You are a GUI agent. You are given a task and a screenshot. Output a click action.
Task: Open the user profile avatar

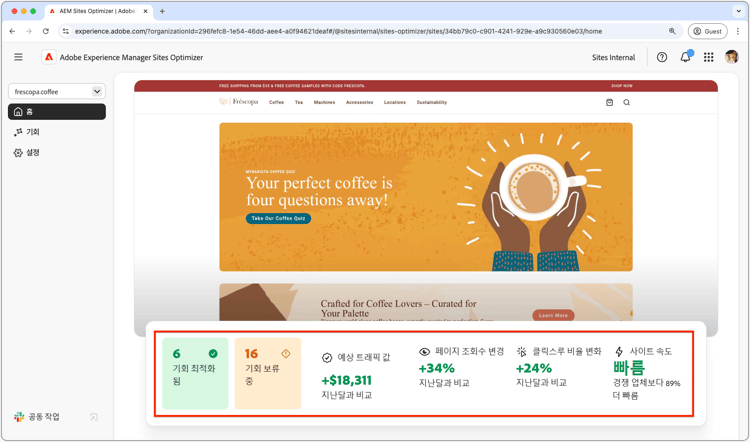point(731,57)
